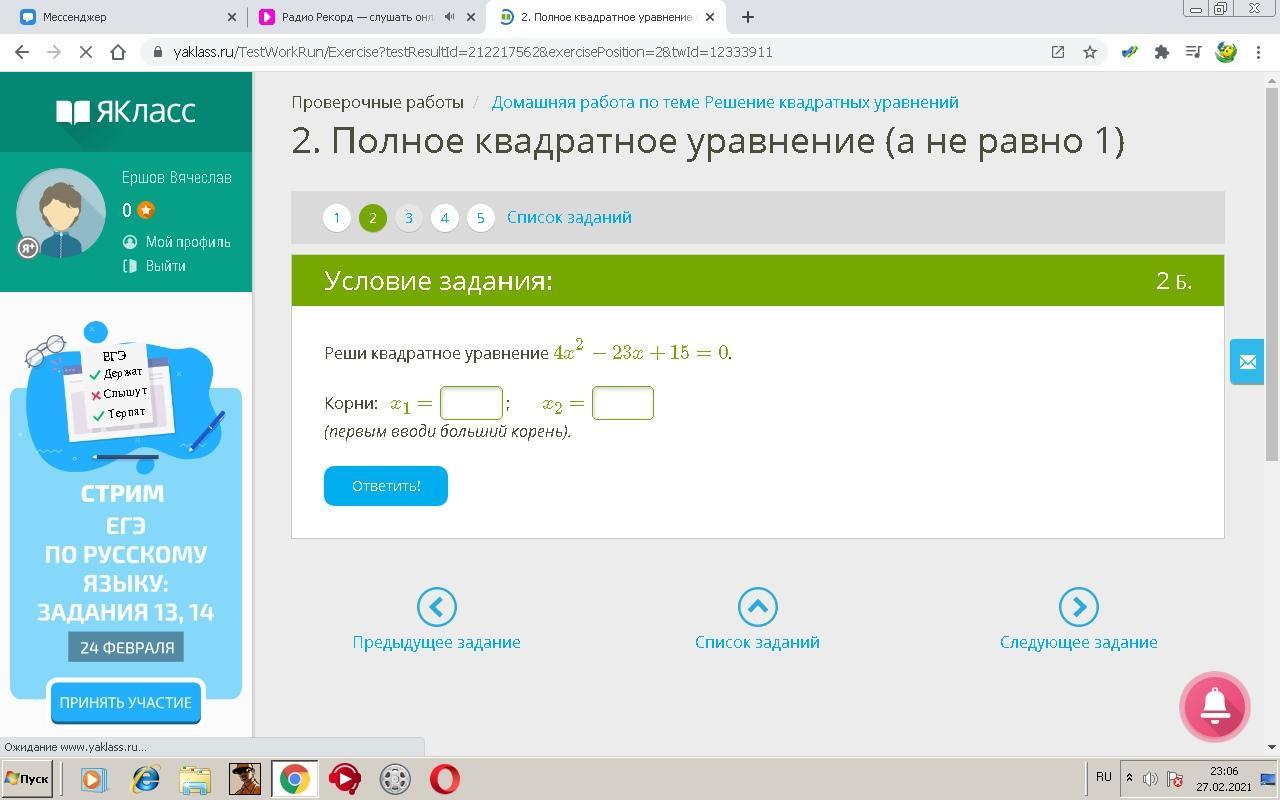Click the pink notification bell icon
Viewport: 1280px width, 800px height.
pos(1215,706)
